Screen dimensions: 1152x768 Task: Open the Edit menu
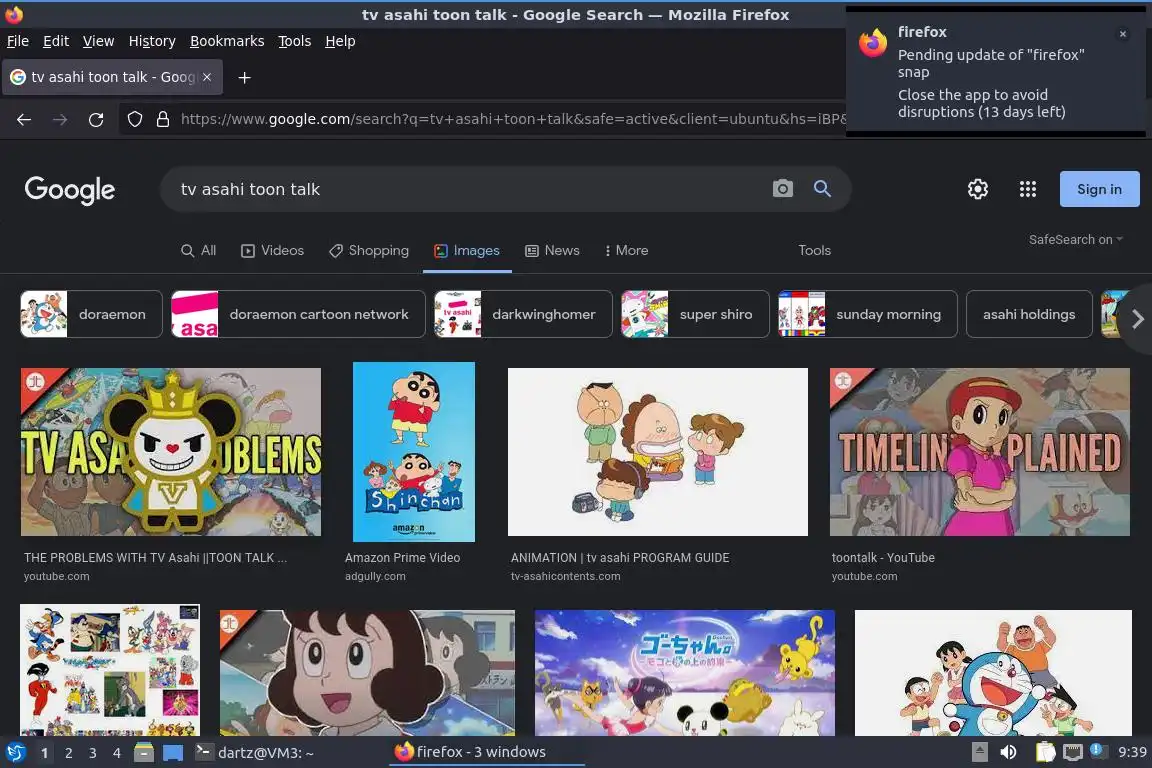click(56, 41)
